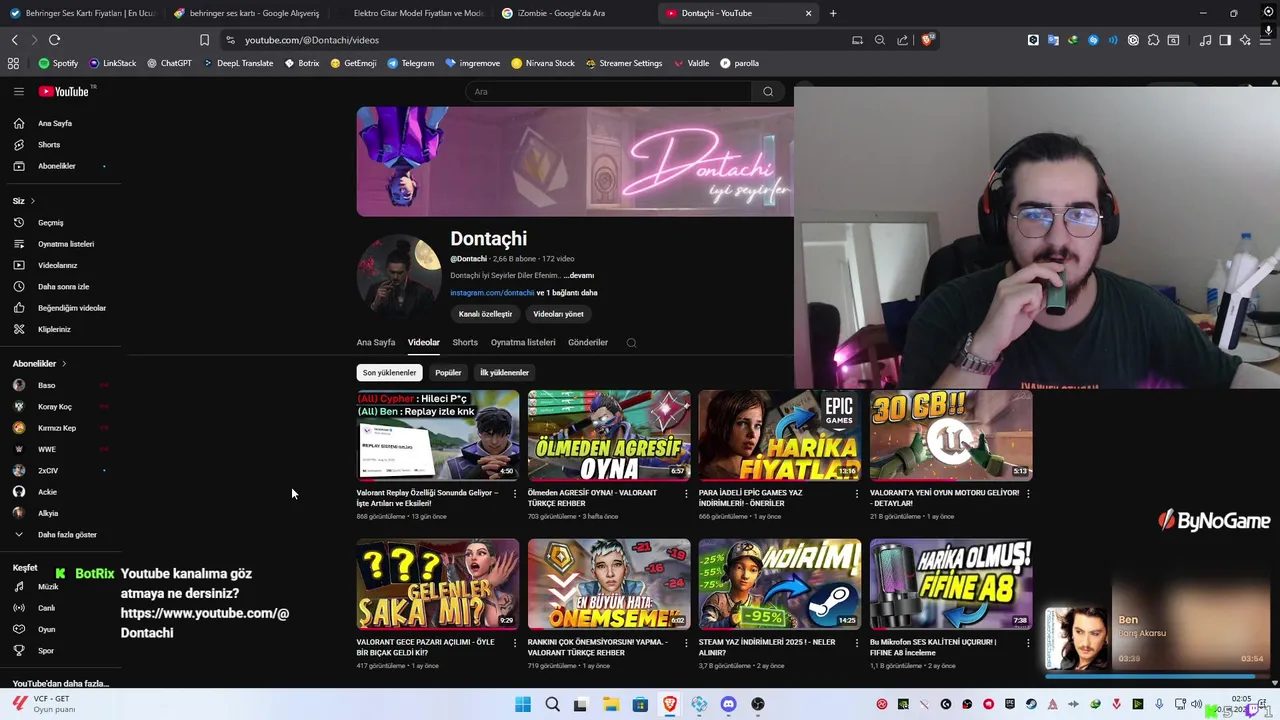The height and width of the screenshot is (720, 1280).
Task: Search within channel using magnifier icon
Action: tap(631, 343)
